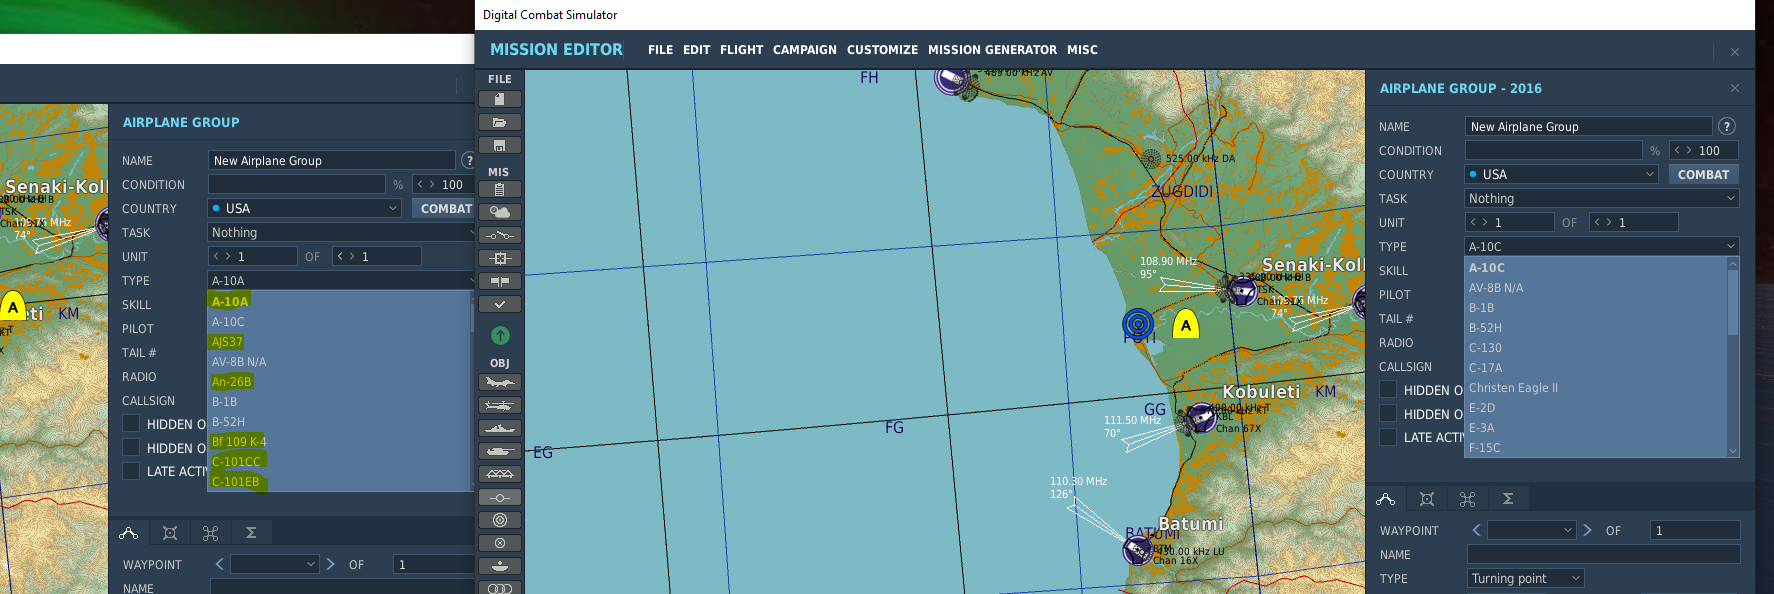Go to next waypoint arrow in 2016 panel
This screenshot has width=1774, height=594.
tap(1587, 530)
